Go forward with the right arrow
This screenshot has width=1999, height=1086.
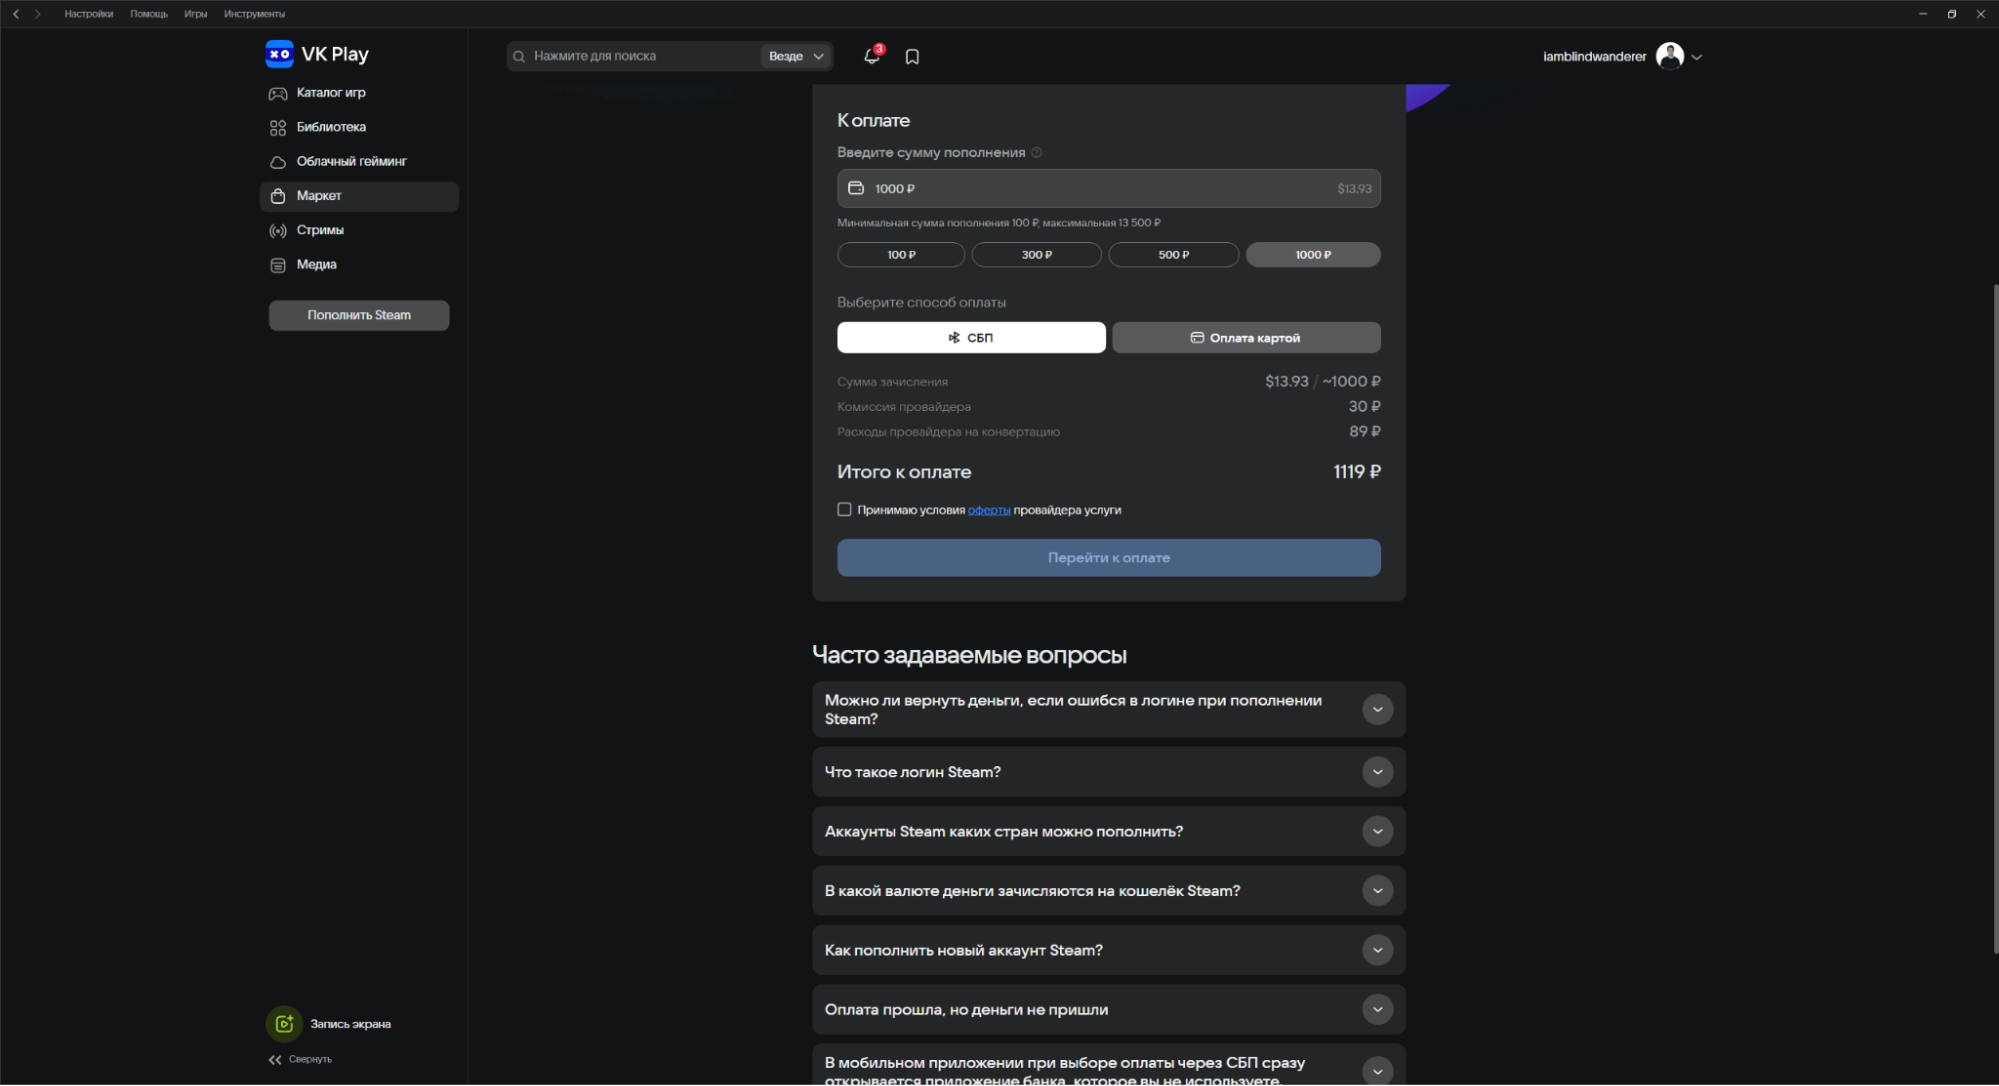point(38,14)
